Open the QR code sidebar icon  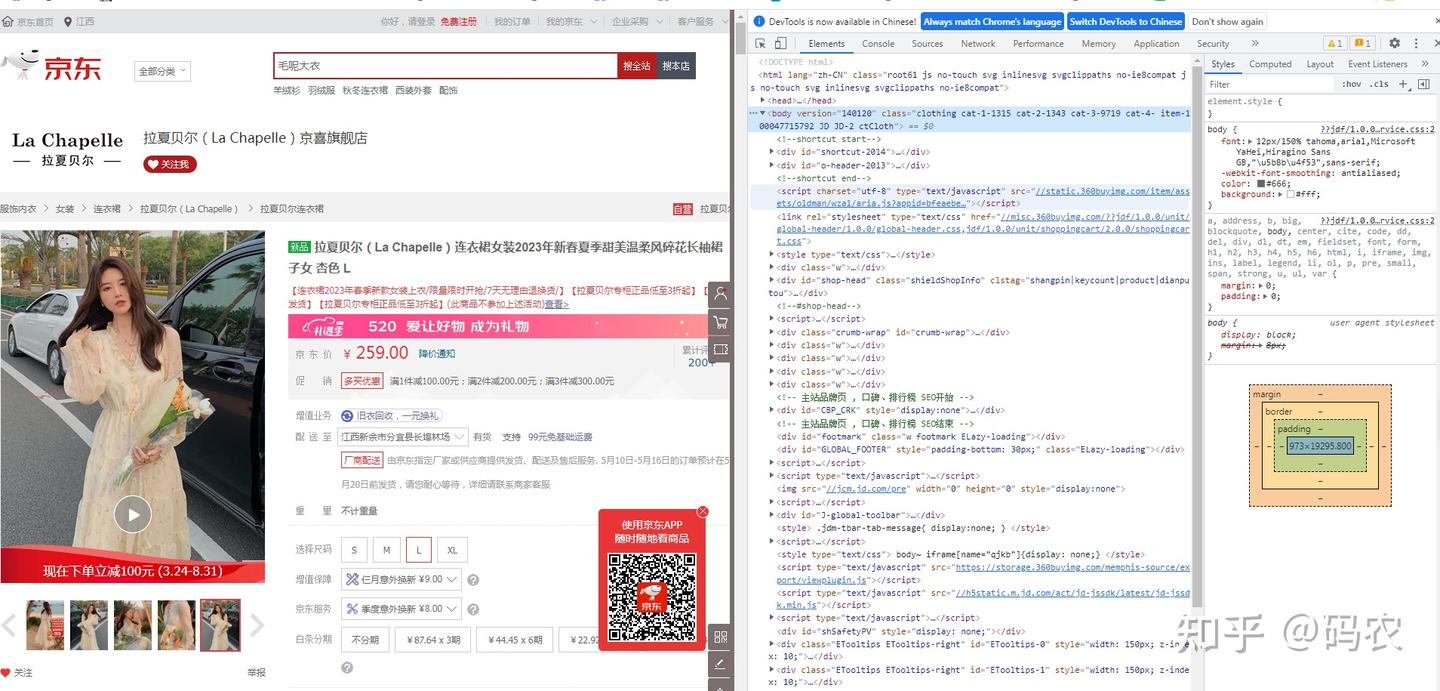720,637
